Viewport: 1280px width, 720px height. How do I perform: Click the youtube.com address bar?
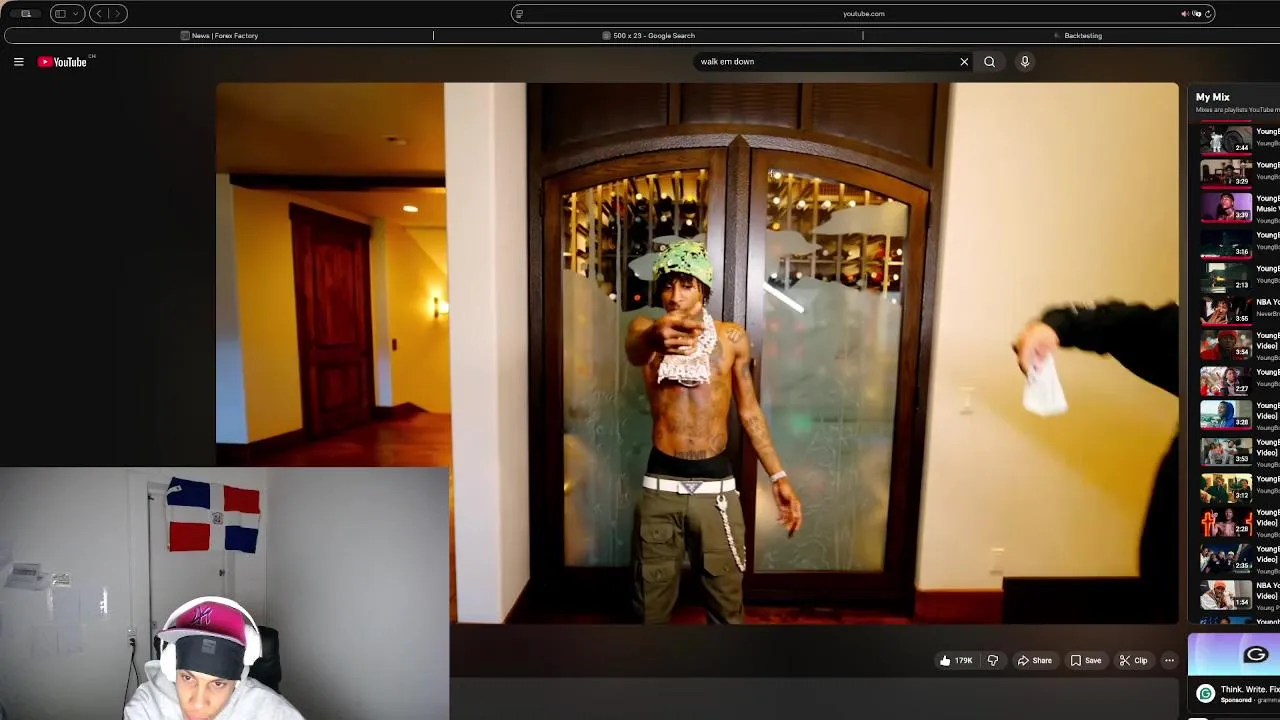pyautogui.click(x=863, y=14)
